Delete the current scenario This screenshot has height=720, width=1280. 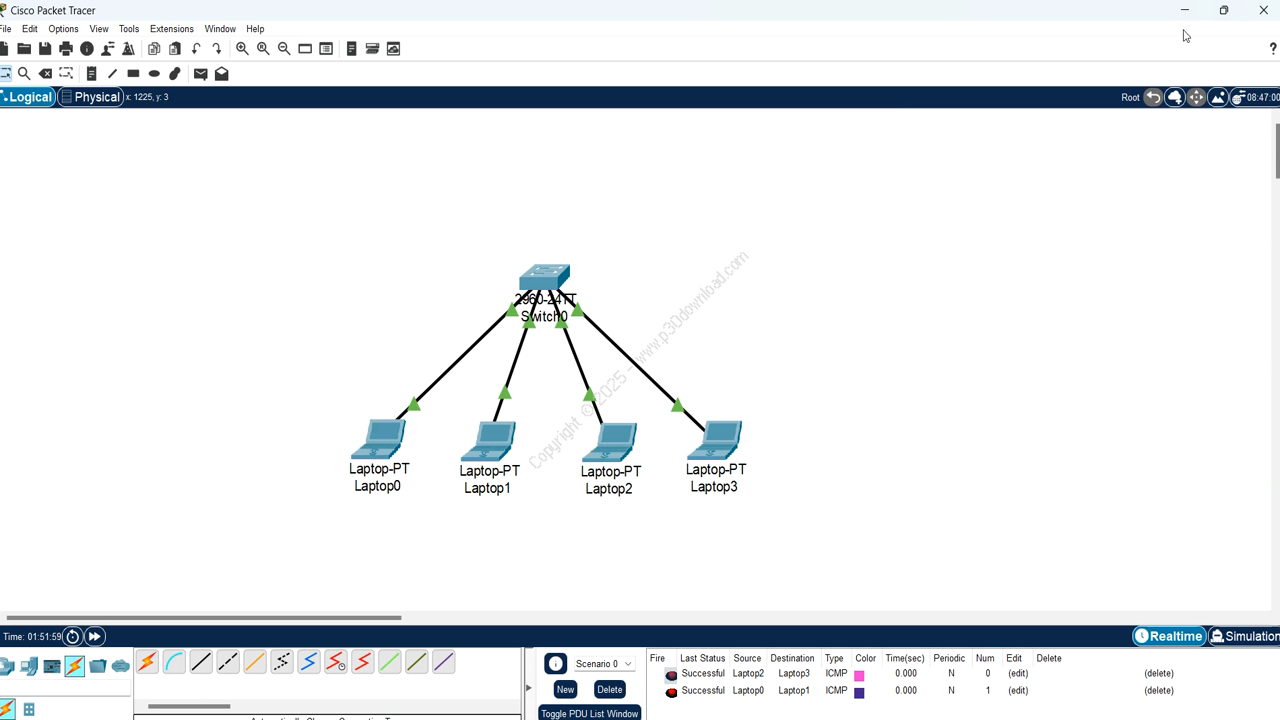609,689
